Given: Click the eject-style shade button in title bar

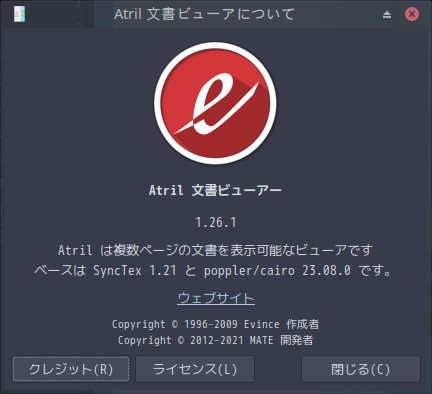Looking at the screenshot, I should click(x=387, y=14).
